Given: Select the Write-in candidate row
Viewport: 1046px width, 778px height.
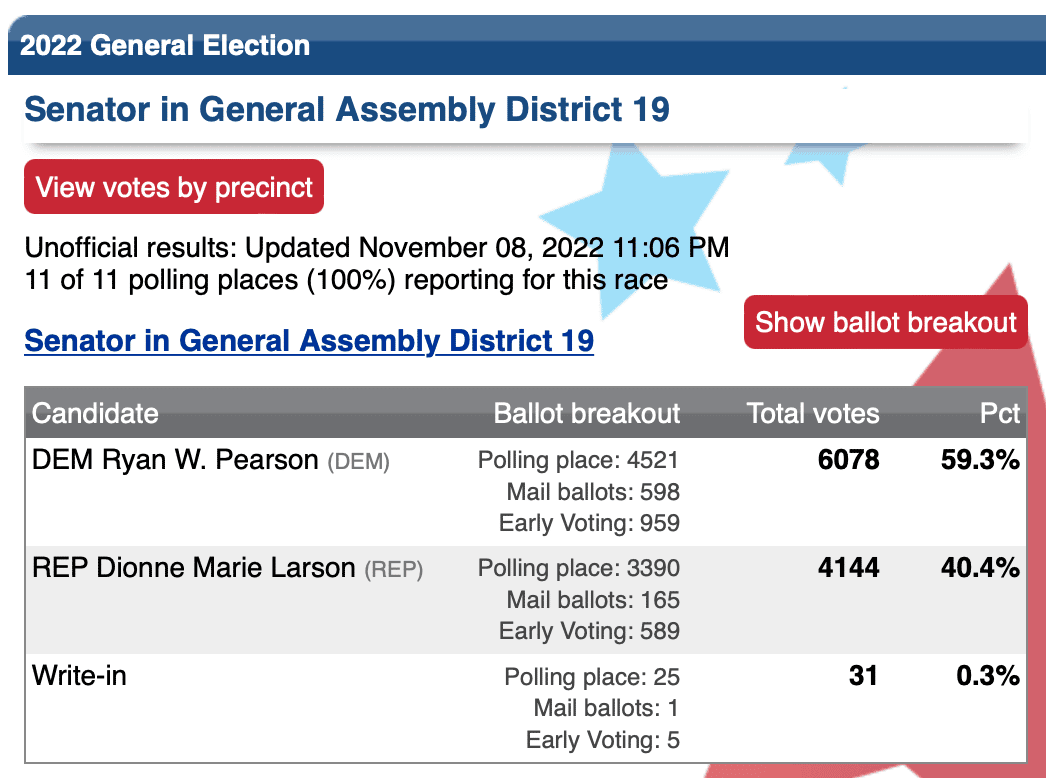Looking at the screenshot, I should click(x=526, y=708).
